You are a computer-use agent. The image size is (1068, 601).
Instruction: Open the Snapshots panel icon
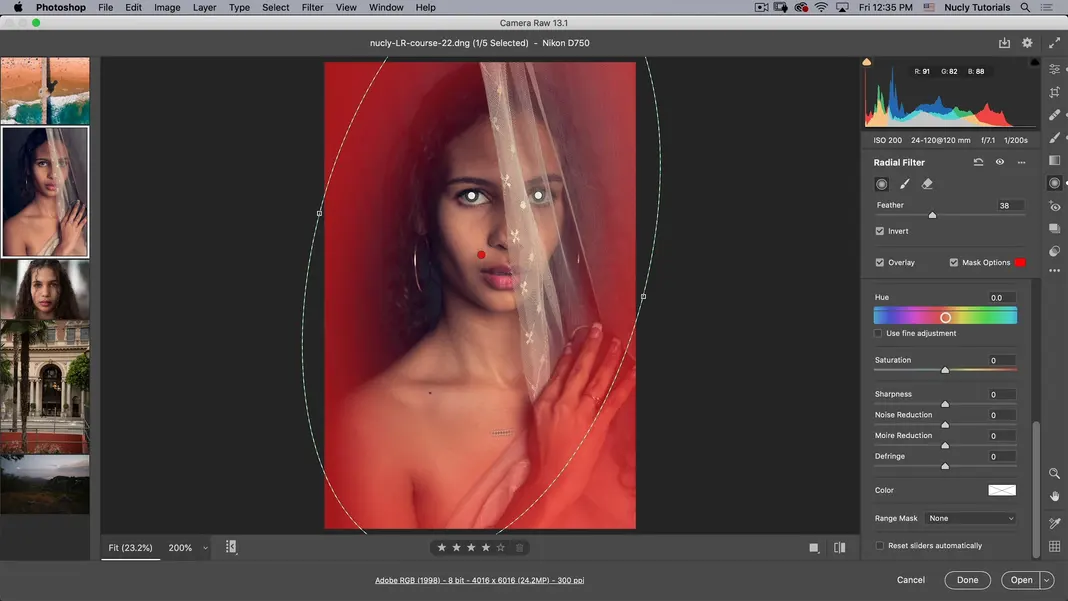click(1054, 228)
